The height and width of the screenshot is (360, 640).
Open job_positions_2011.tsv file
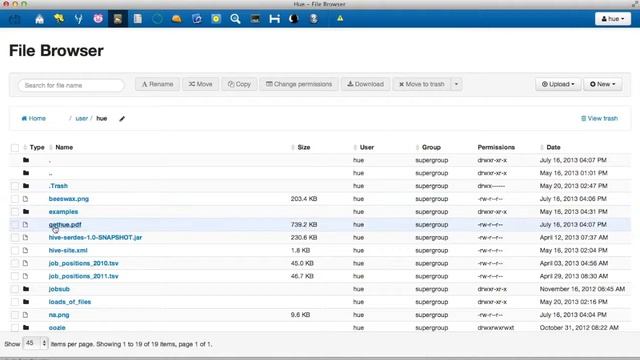click(x=83, y=276)
